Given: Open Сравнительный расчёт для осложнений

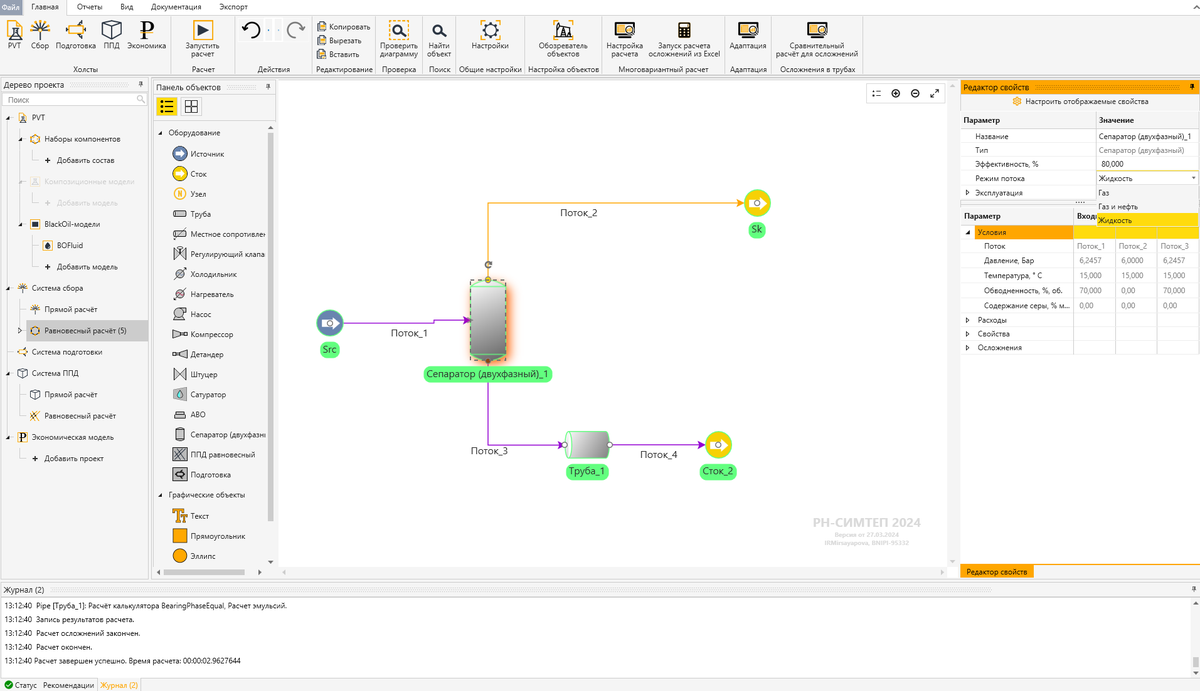Looking at the screenshot, I should (816, 39).
